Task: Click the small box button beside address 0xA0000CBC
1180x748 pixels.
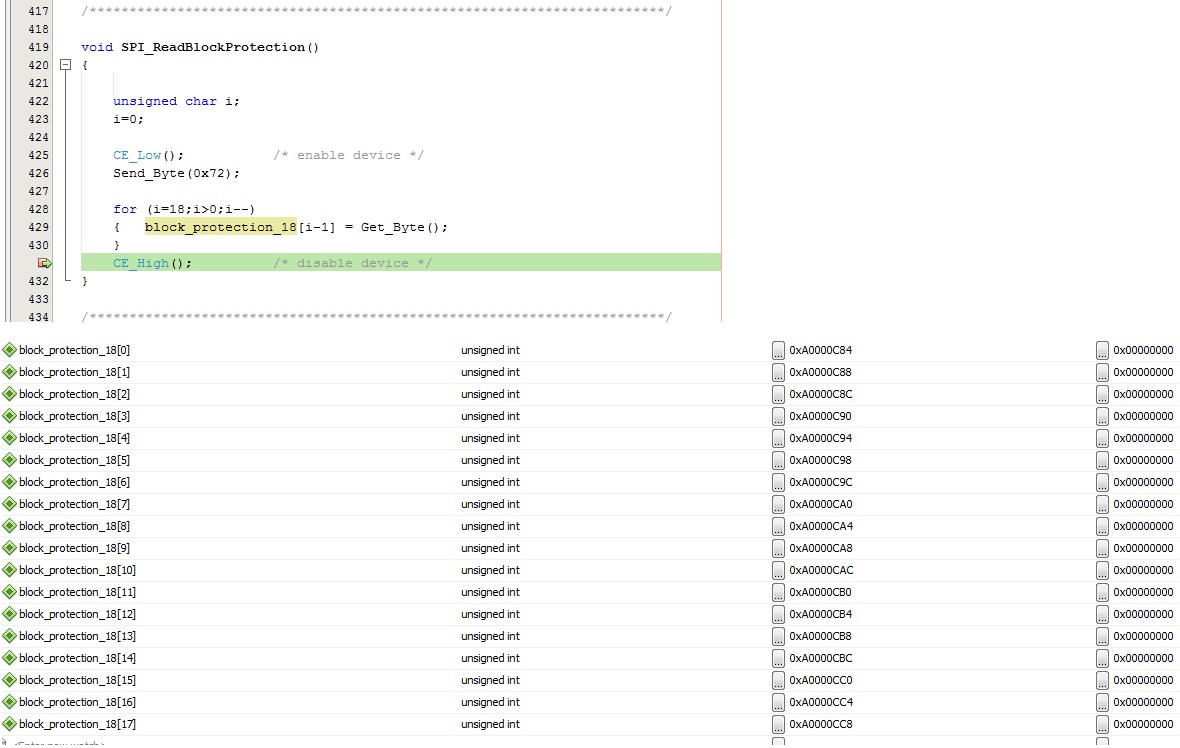Action: point(778,658)
